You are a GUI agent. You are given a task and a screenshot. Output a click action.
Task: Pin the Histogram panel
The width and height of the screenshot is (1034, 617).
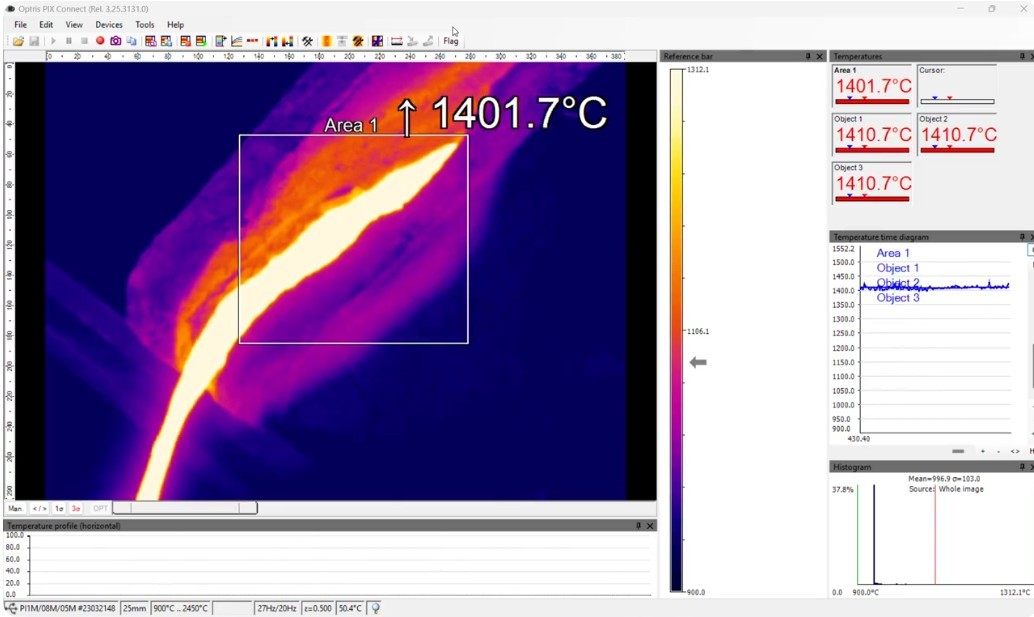(1022, 467)
